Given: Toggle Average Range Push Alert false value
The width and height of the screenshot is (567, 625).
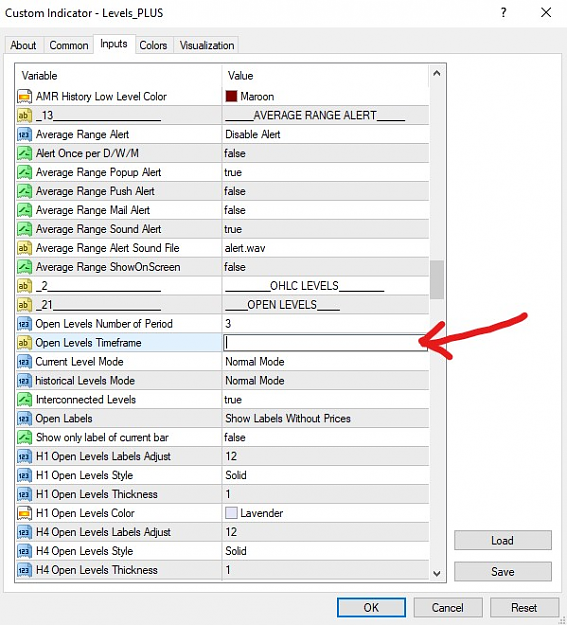Looking at the screenshot, I should tap(326, 191).
